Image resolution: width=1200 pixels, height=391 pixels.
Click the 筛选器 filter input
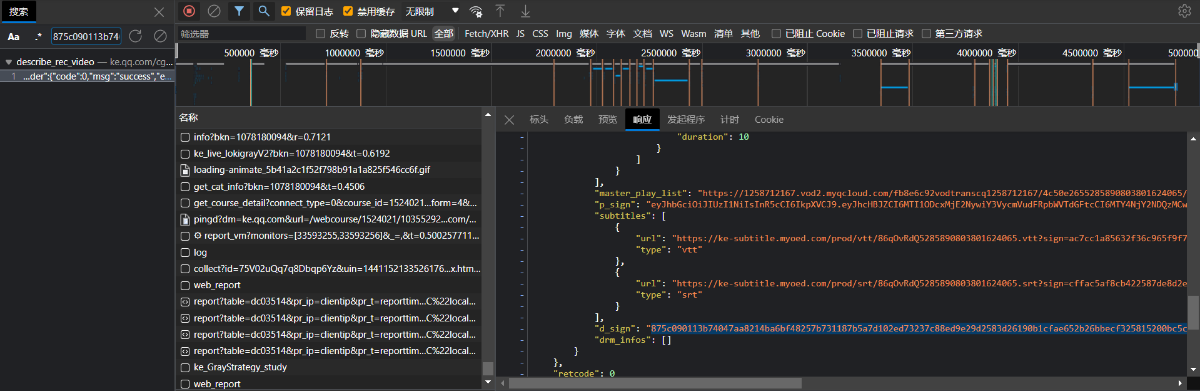pyautogui.click(x=241, y=33)
